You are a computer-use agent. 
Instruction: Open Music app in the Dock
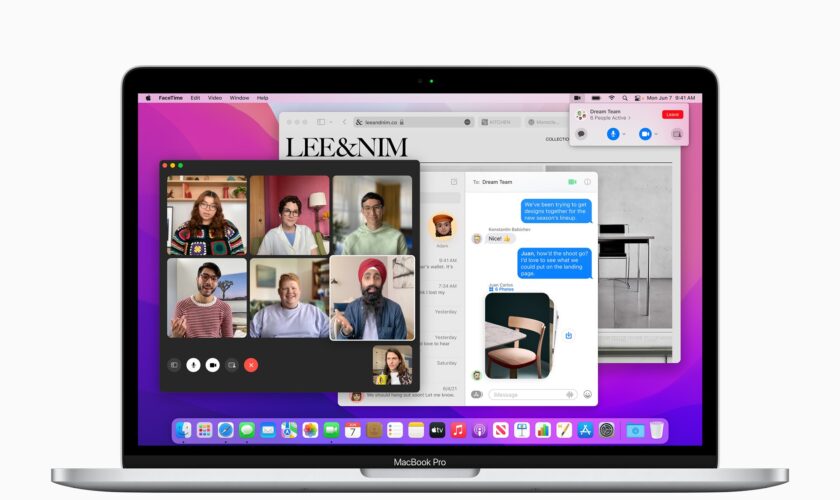tap(458, 430)
